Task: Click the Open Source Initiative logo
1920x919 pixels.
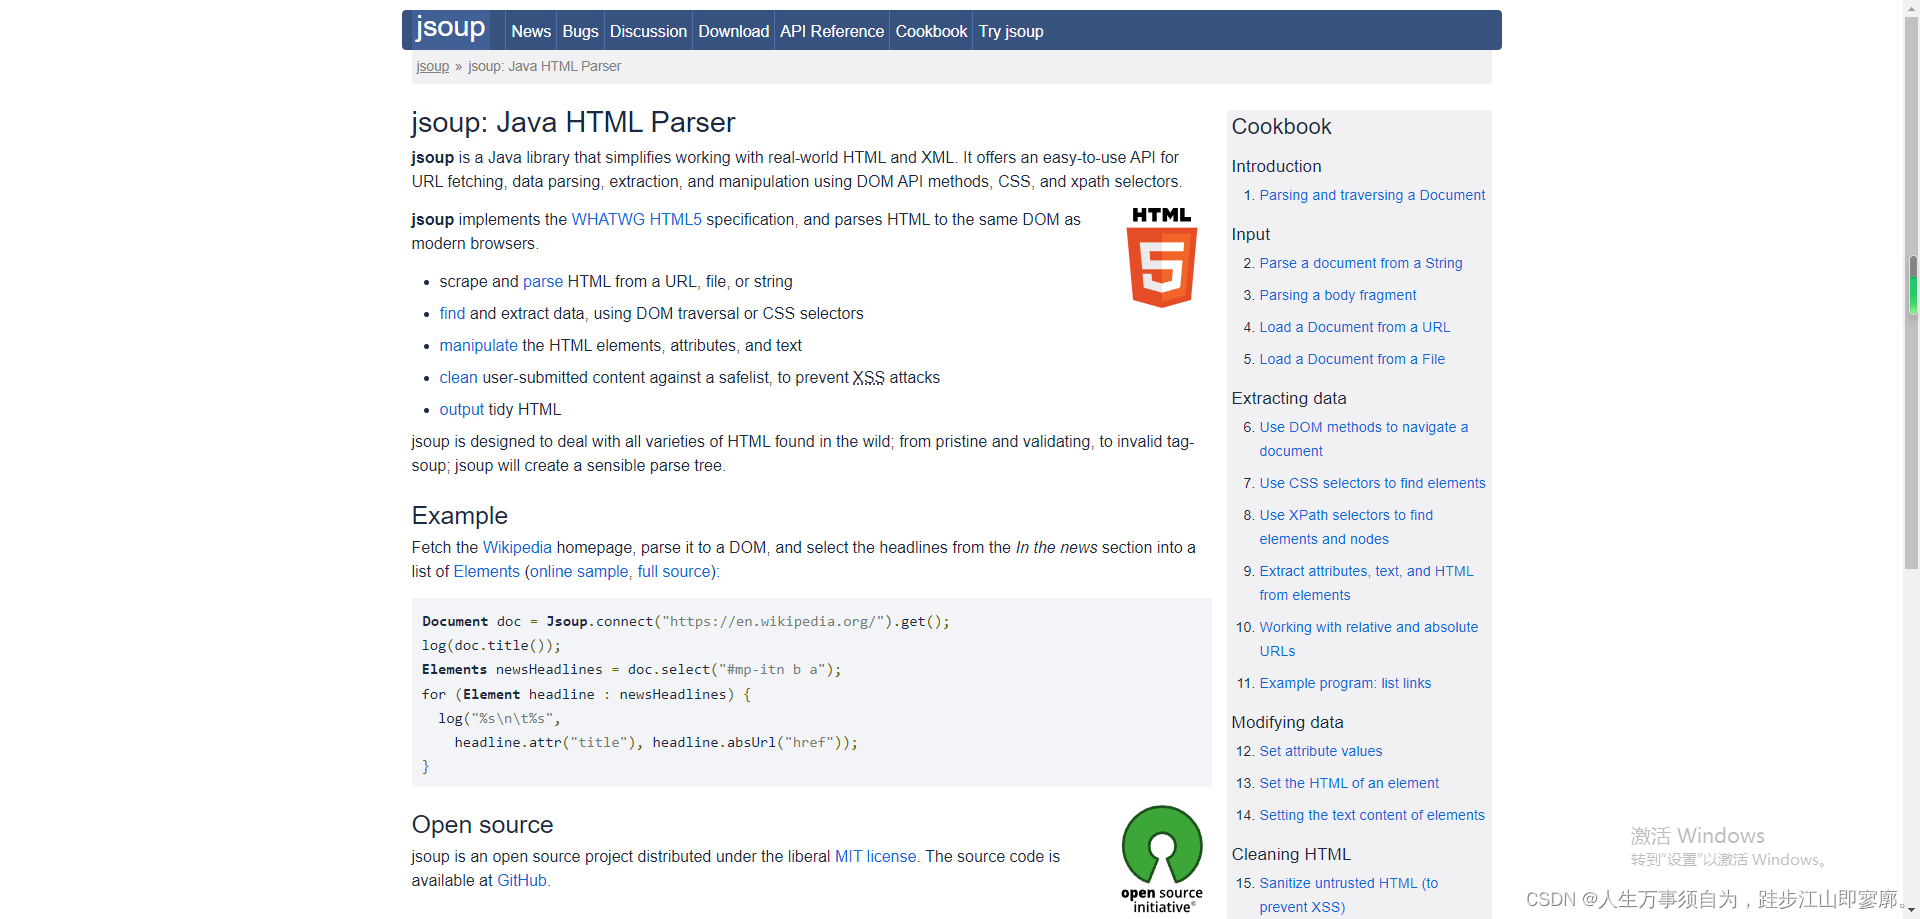Action: click(1162, 860)
